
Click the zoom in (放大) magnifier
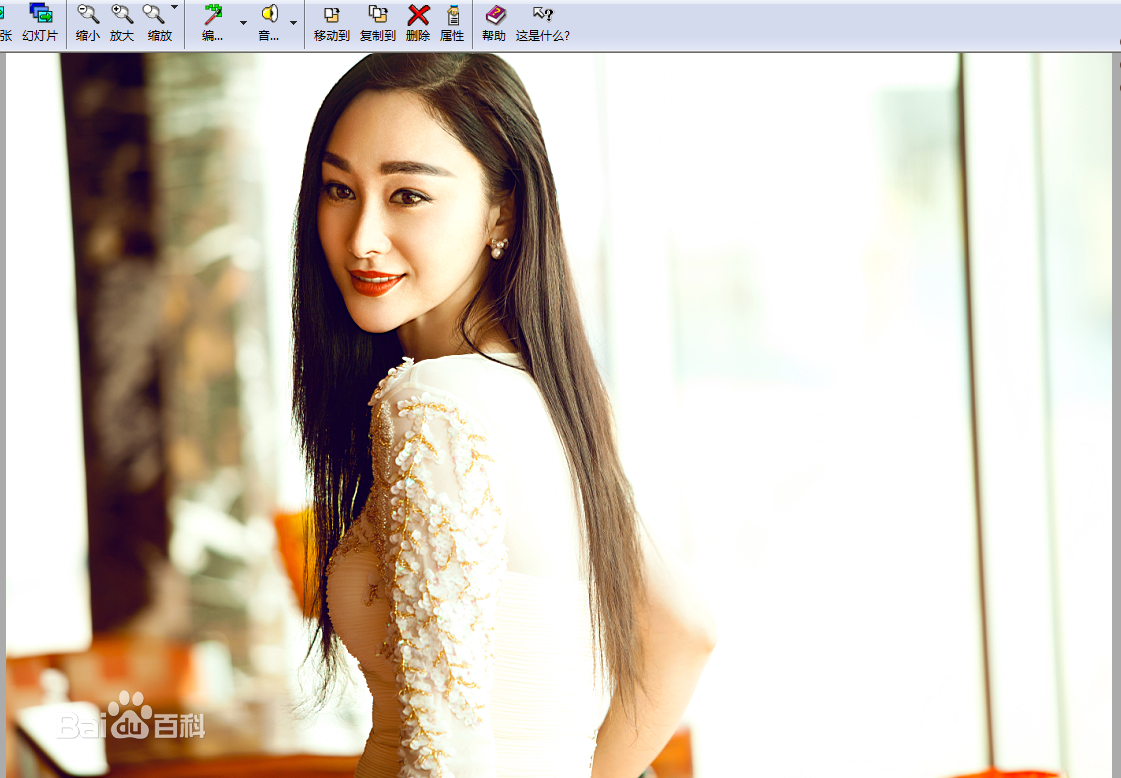[122, 23]
